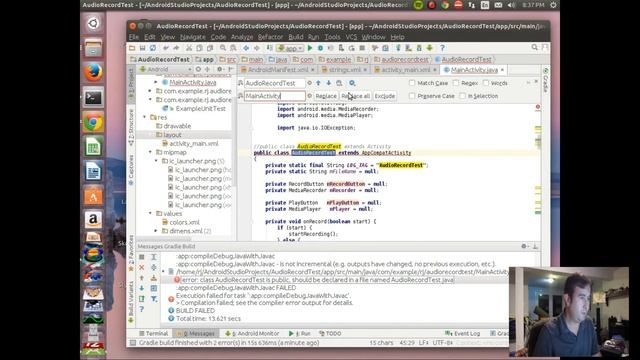Toggle the Regex checkbox

tap(456, 83)
